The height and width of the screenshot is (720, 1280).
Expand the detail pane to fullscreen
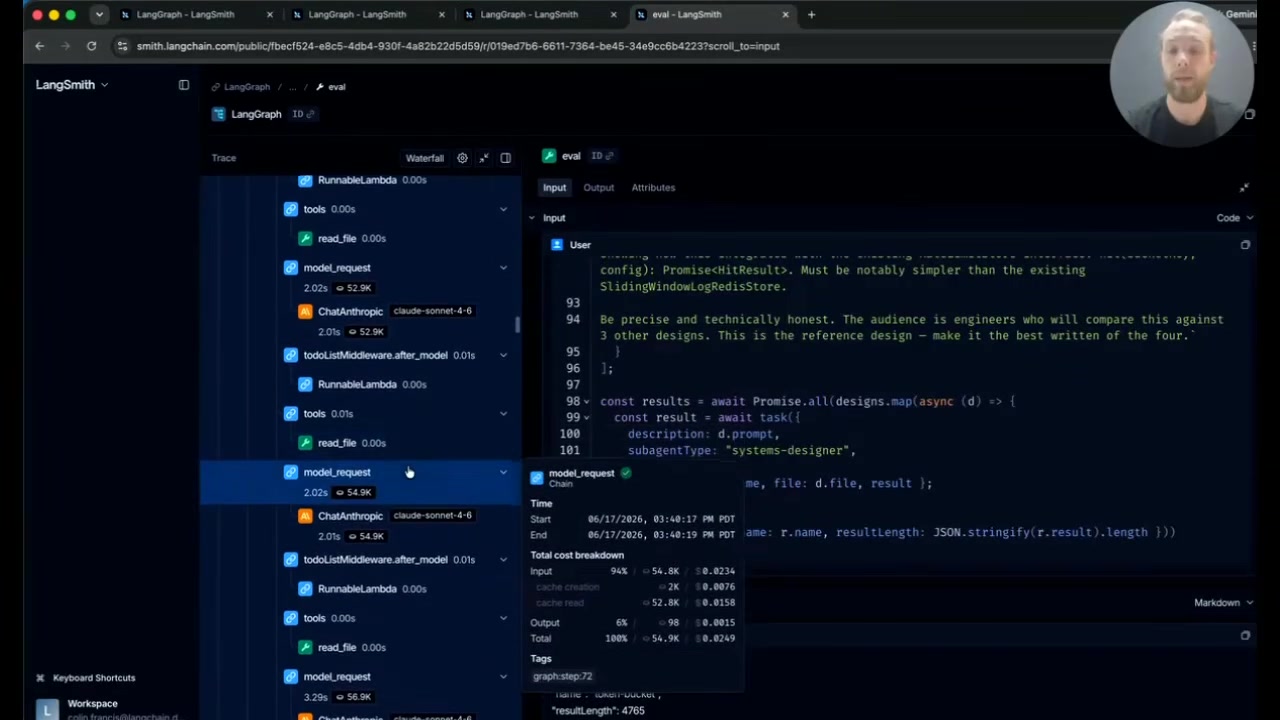(x=1244, y=188)
